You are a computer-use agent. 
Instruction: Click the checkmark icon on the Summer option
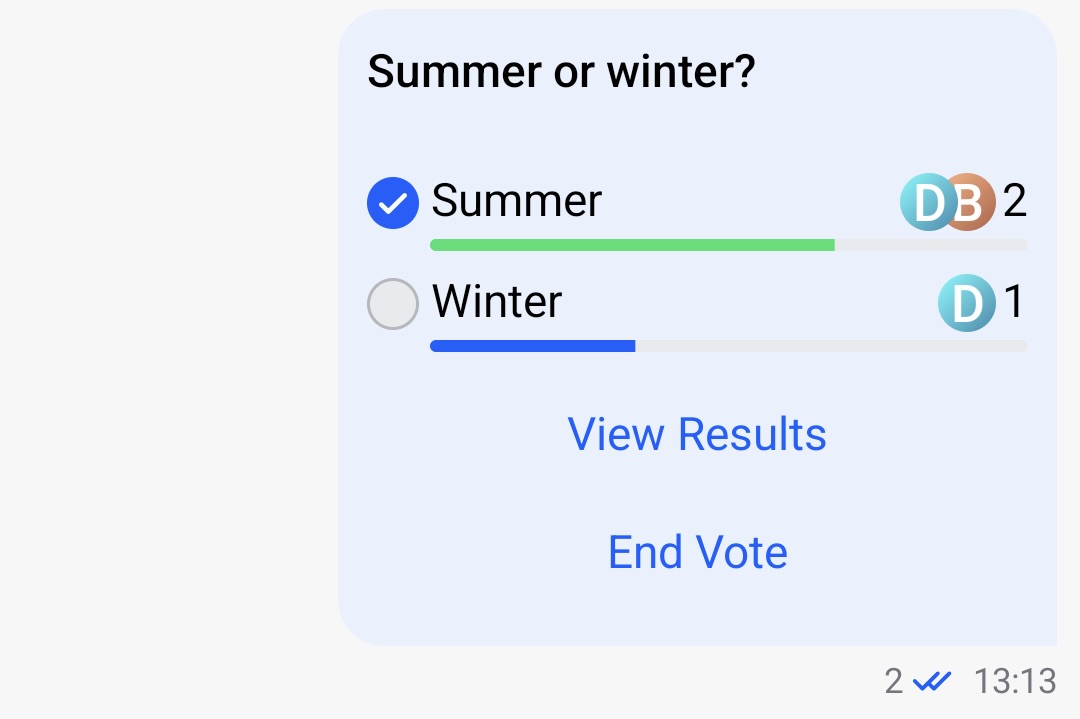pos(393,202)
